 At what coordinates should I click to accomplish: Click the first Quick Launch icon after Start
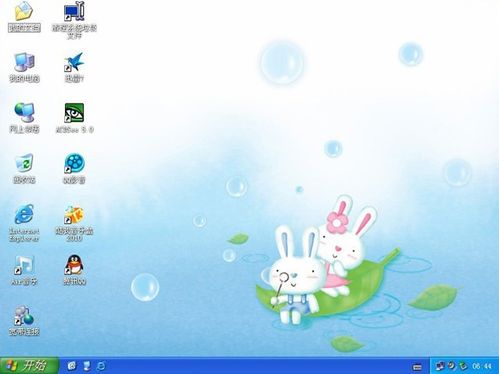click(x=72, y=366)
